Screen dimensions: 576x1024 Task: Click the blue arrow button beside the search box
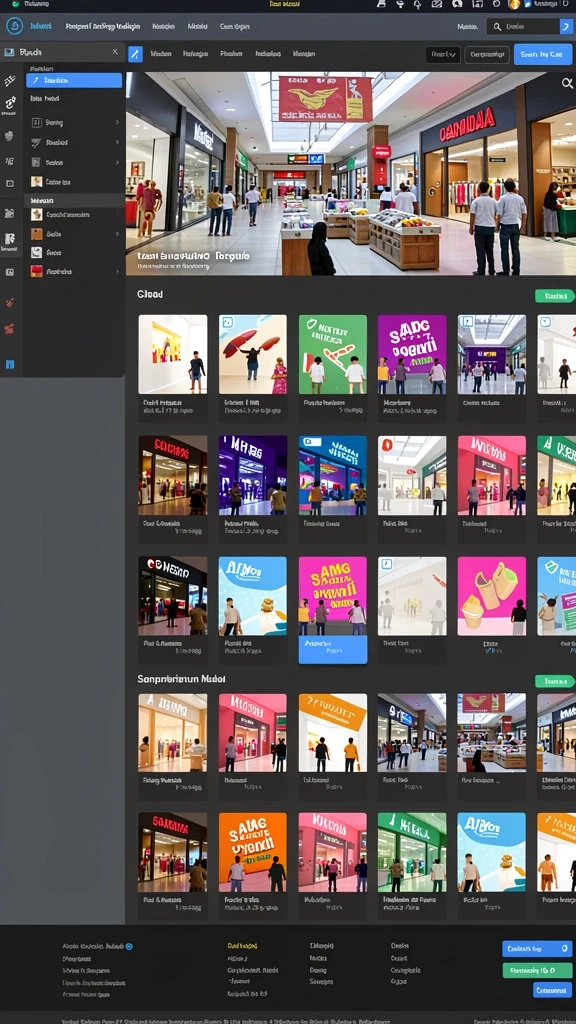point(566,26)
